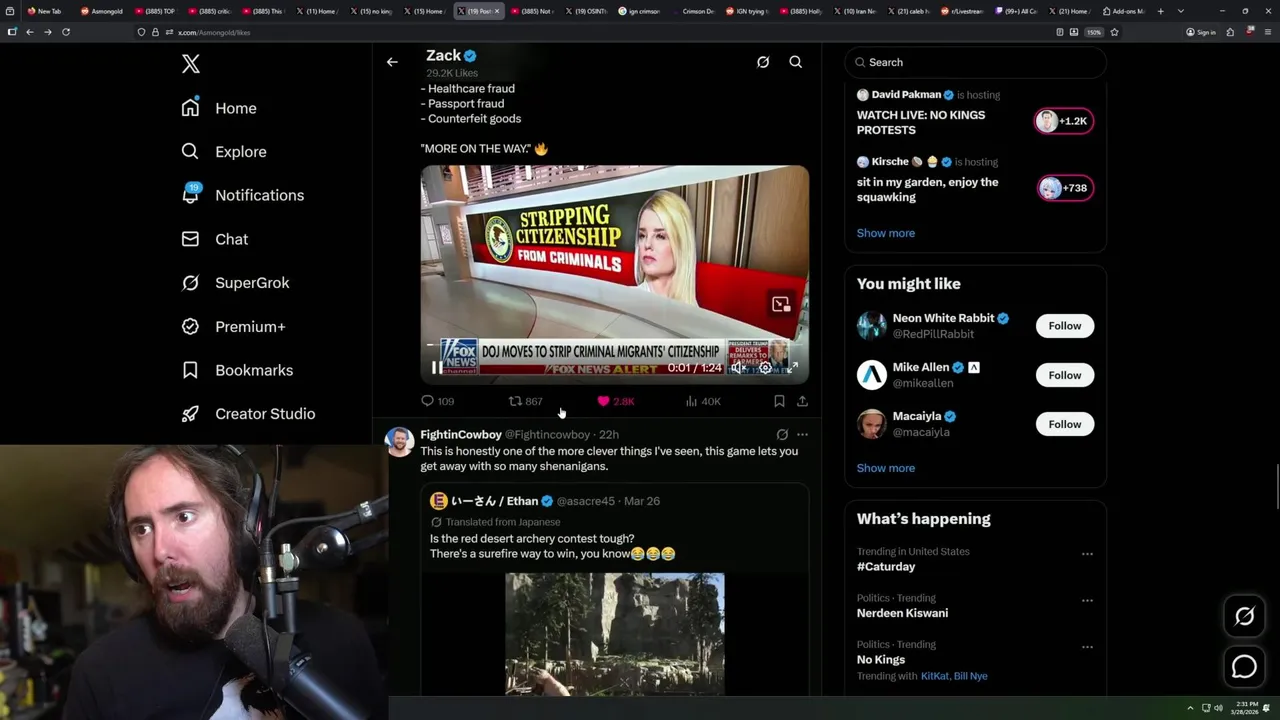Click the X logo in the sidebar
The image size is (1280, 720).
point(191,65)
